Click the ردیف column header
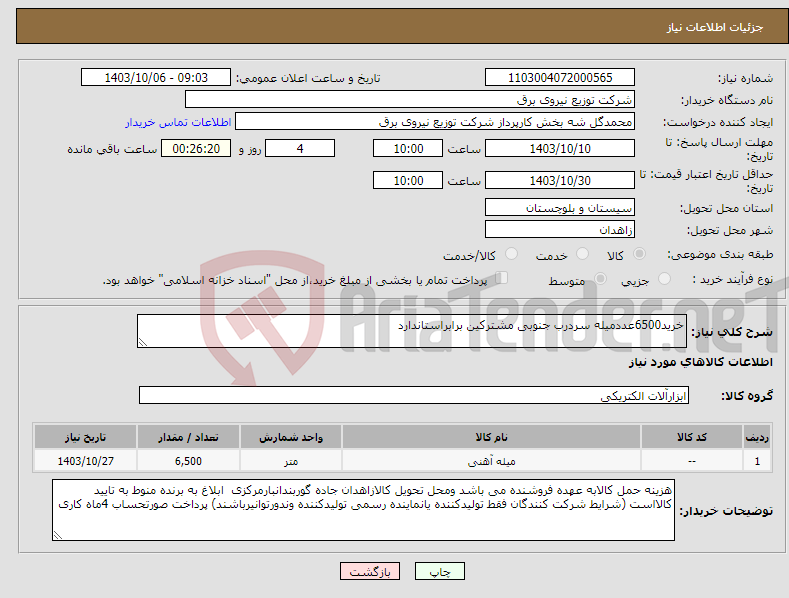Image resolution: width=789 pixels, height=598 pixels. (757, 437)
